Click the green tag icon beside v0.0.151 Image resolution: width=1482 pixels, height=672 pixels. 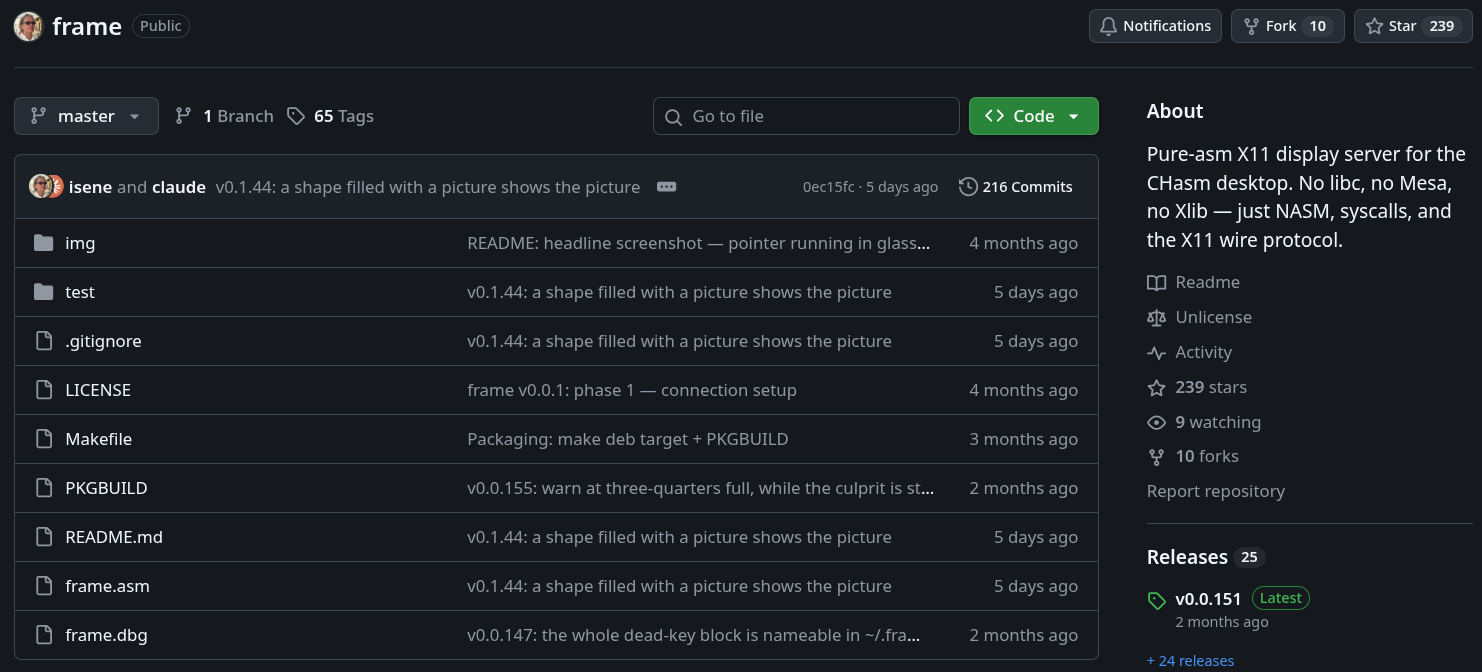[x=1157, y=601]
